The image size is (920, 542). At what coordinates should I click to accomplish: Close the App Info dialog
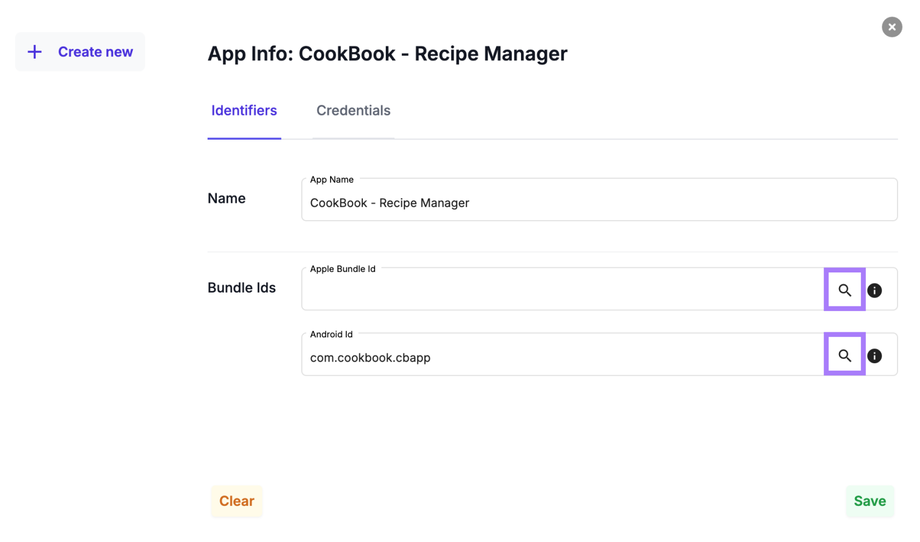click(892, 27)
